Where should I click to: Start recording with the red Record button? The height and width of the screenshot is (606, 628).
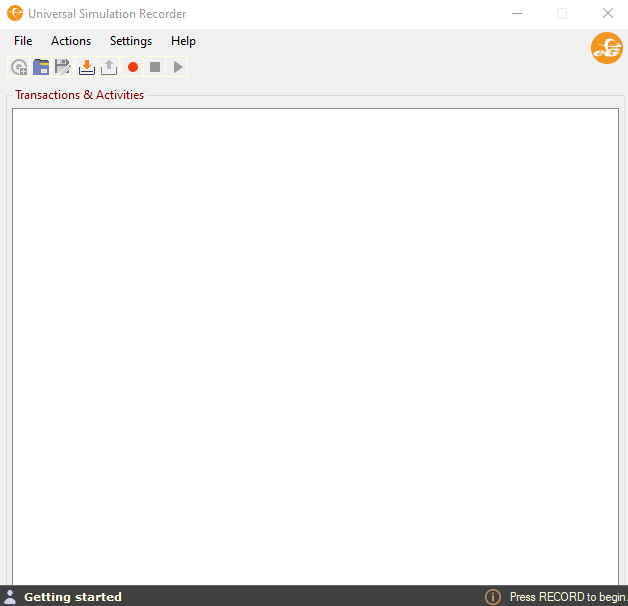click(133, 67)
